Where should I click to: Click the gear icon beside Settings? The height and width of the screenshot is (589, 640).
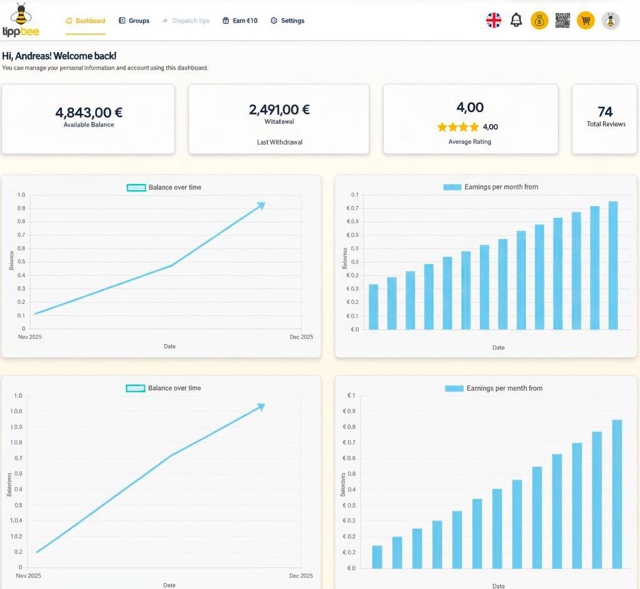274,21
